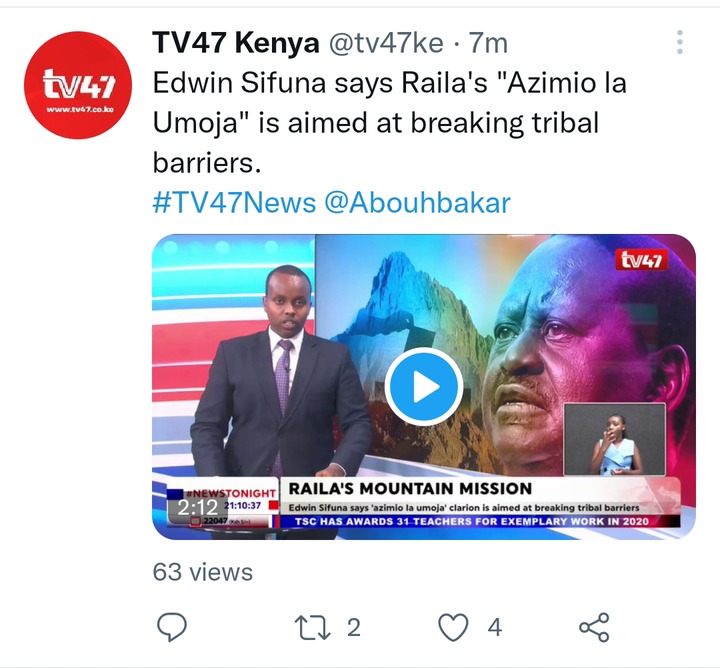Like the tweet with the heart icon
Viewport: 720px width, 668px height.
pos(454,627)
